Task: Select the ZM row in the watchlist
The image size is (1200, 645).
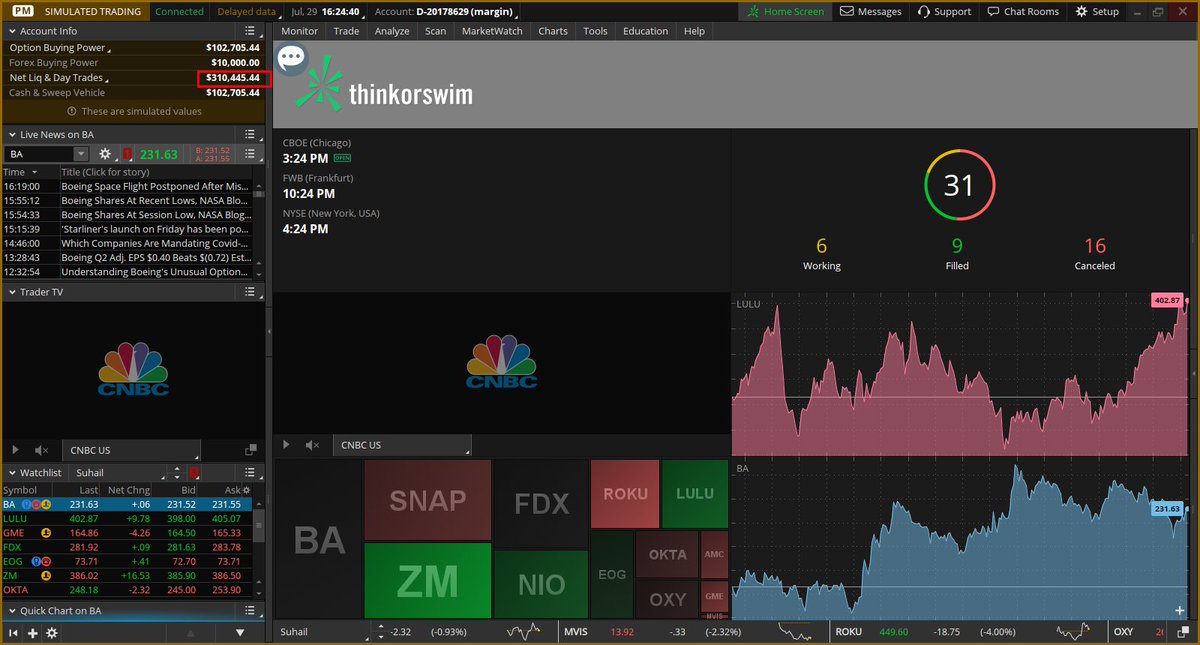Action: point(125,576)
